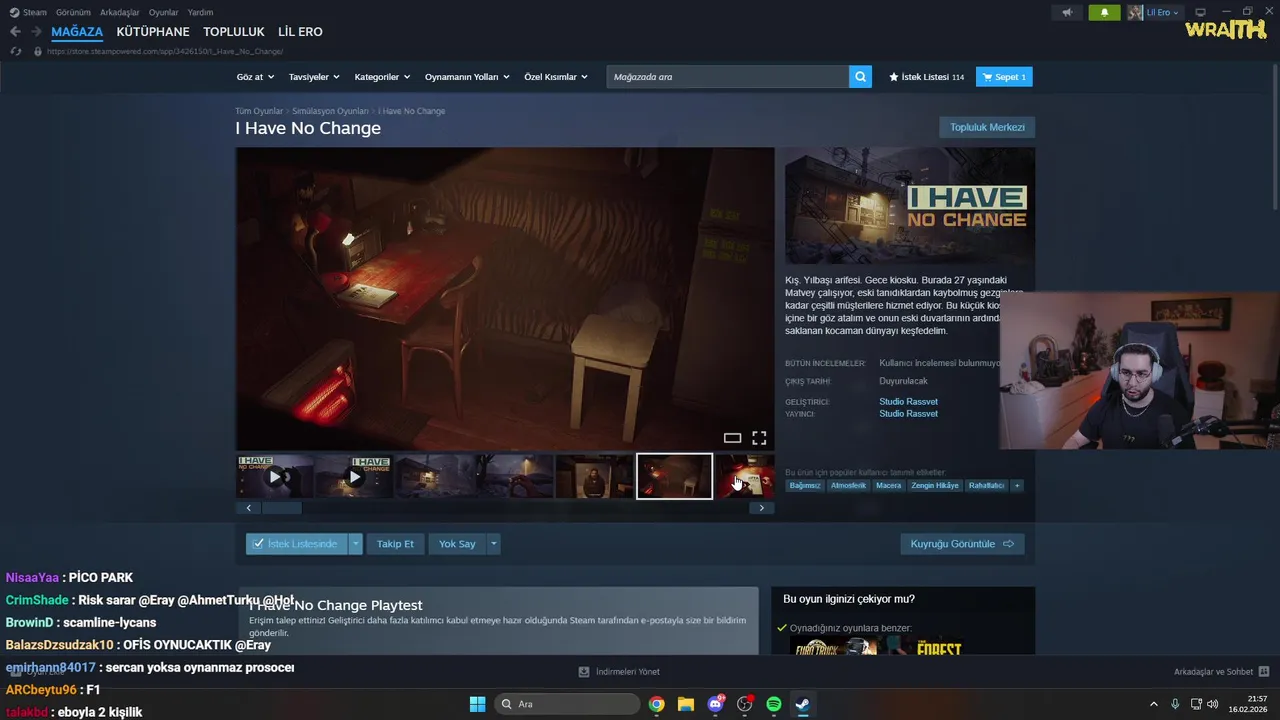Open the Arkadaşlar menu

pos(120,12)
